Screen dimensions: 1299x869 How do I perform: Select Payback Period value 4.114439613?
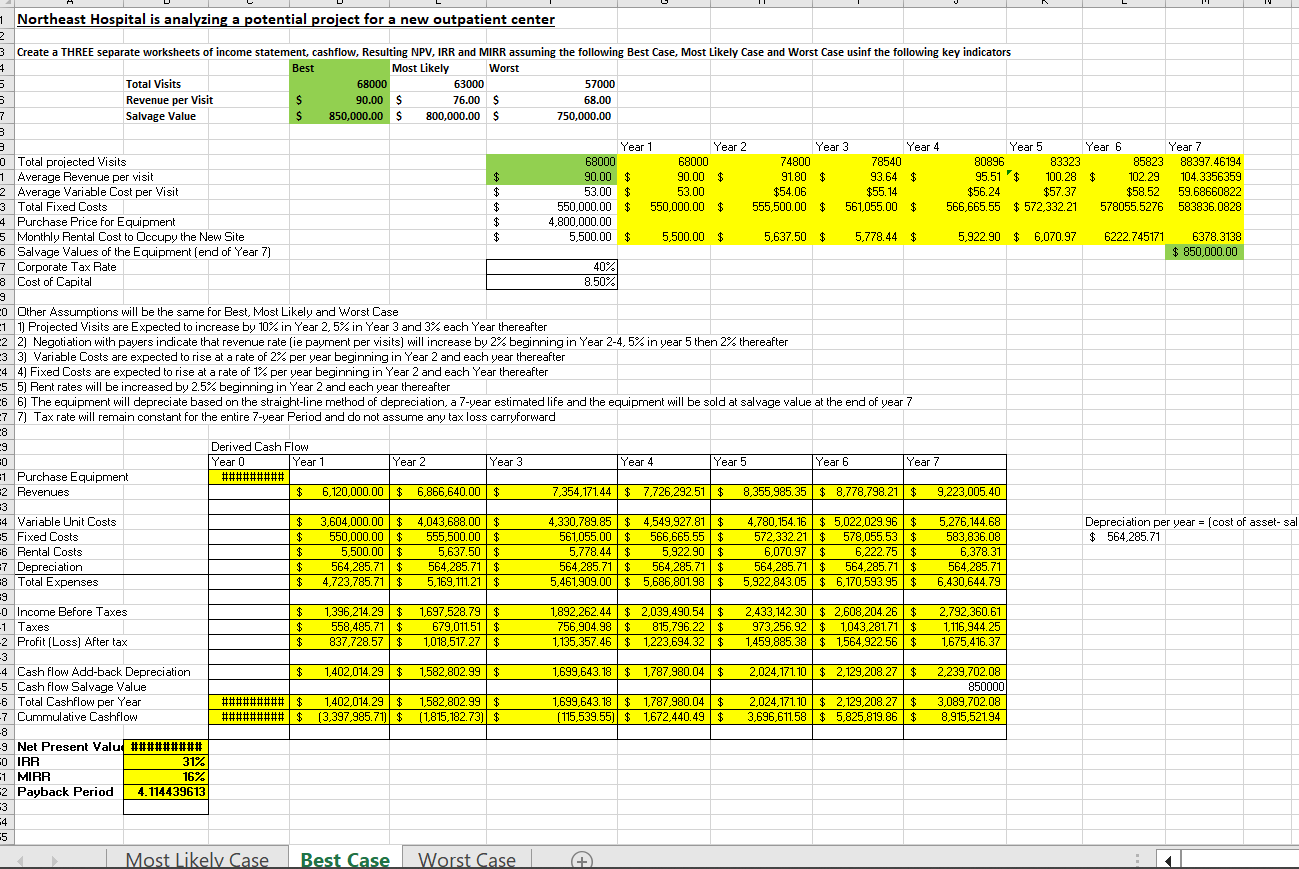click(166, 792)
